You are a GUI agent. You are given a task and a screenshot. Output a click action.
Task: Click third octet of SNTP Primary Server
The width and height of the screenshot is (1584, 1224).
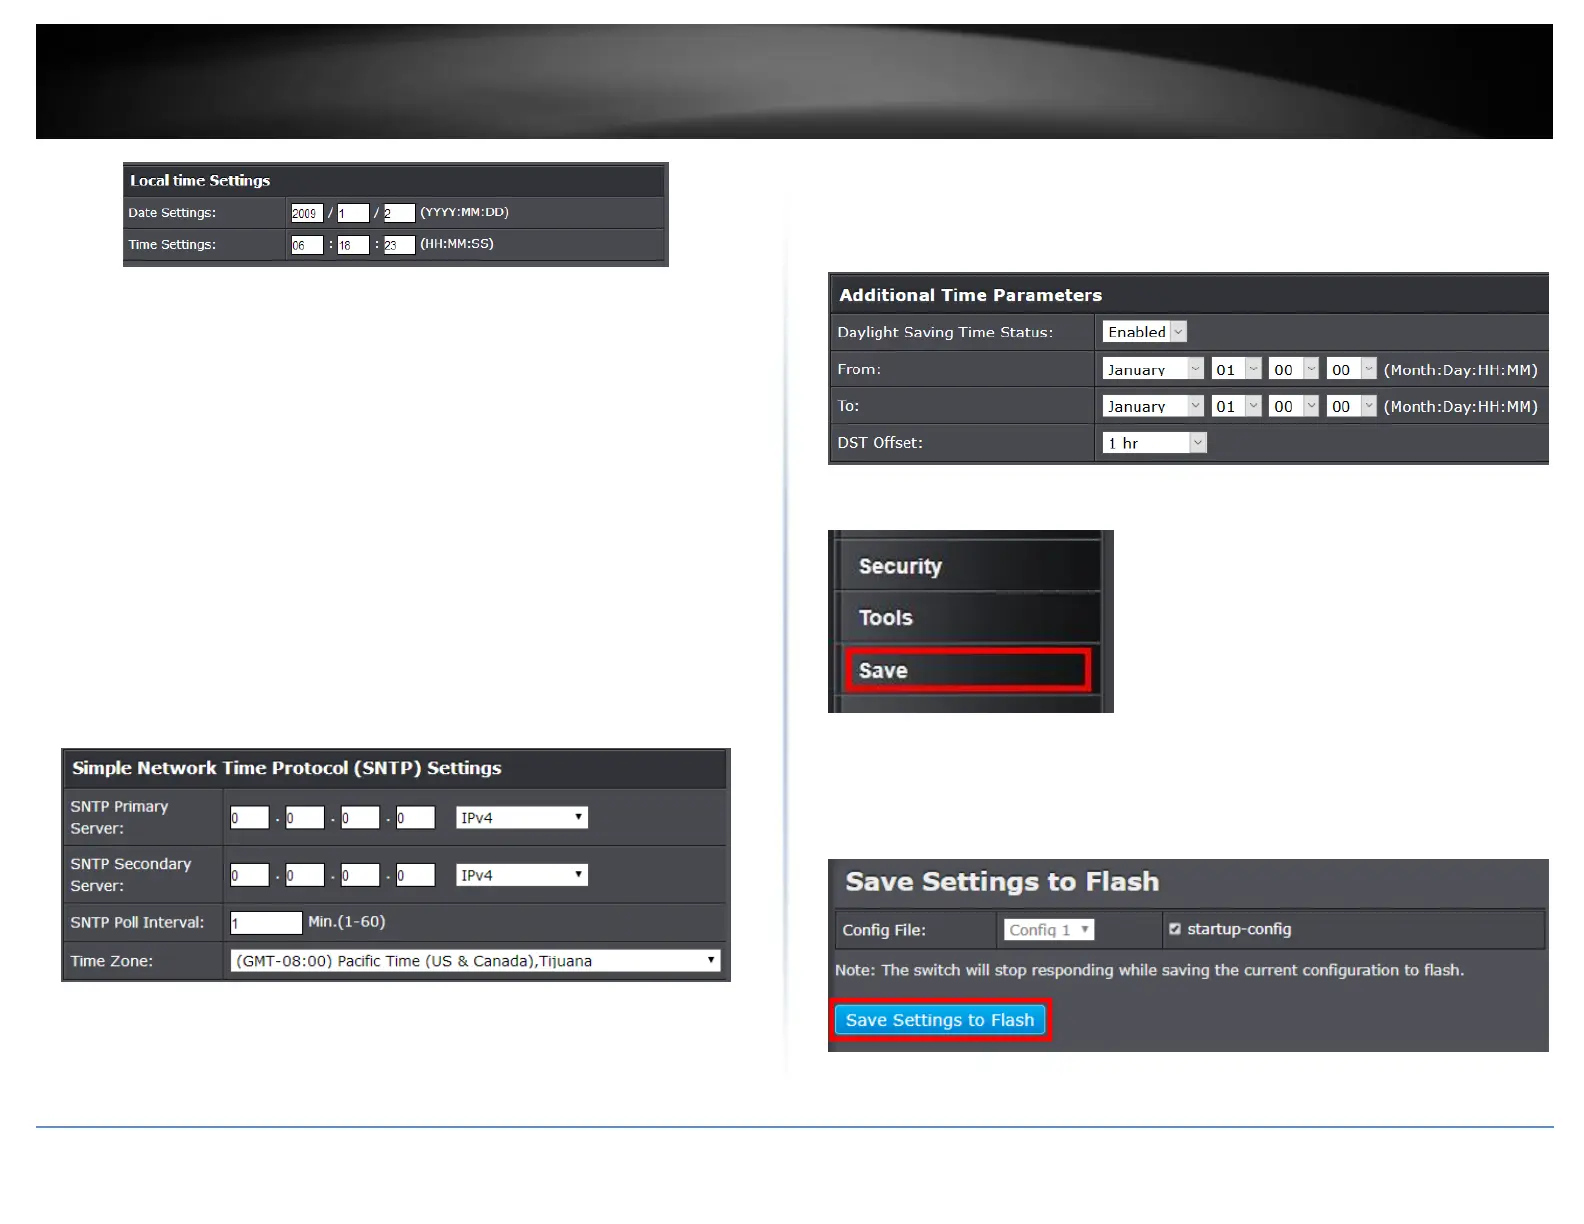[x=360, y=818]
